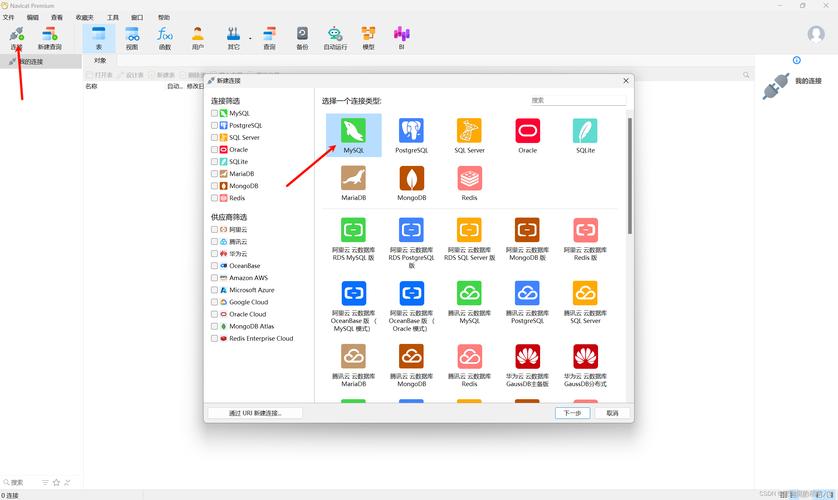Select 华为云 GaussDB分布式 tile

(x=585, y=365)
